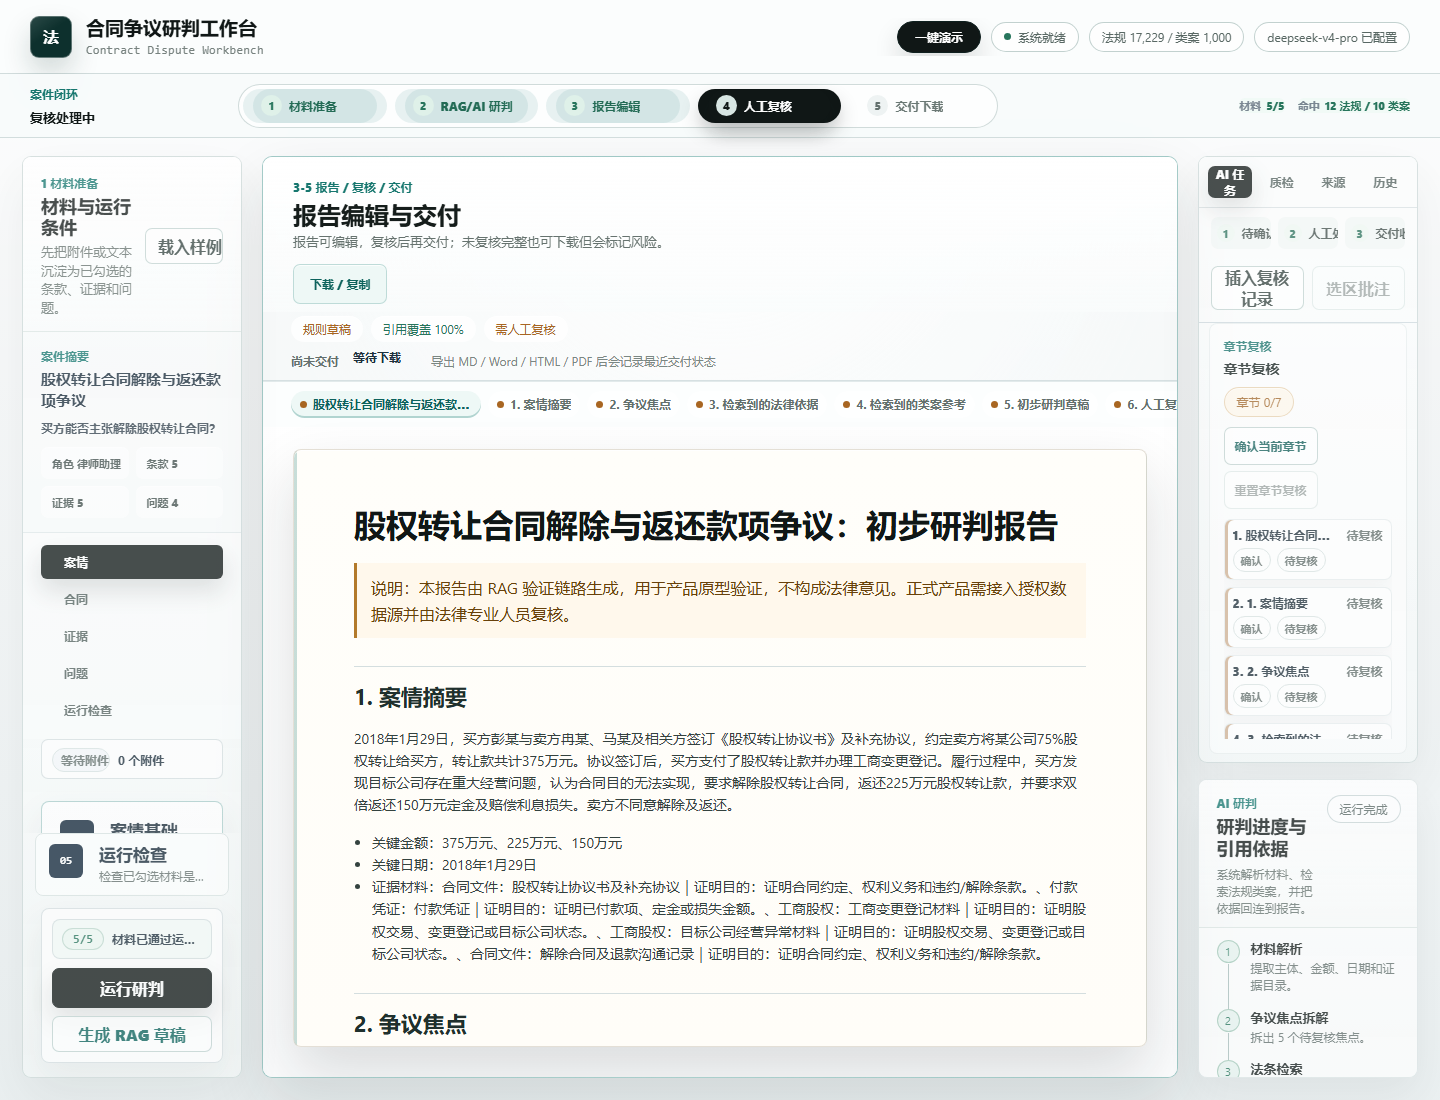Jump to section tab 3. 检索到的法律依据
Viewport: 1440px width, 1100px height.
757,404
